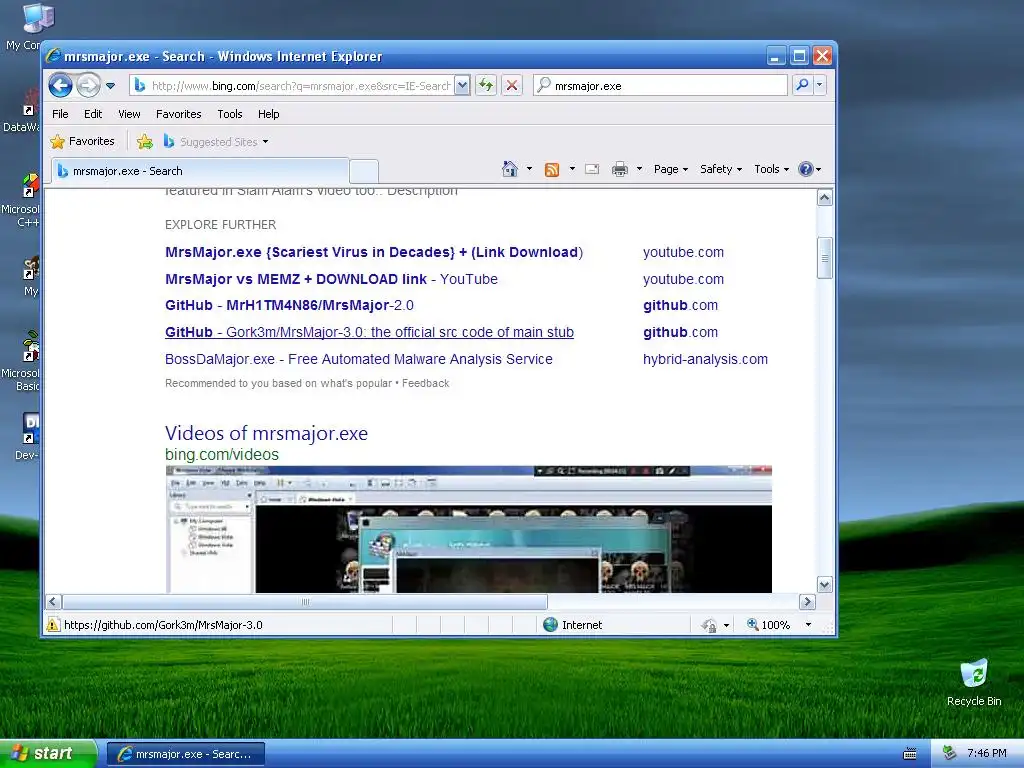
Task: Go back with the Back arrow button
Action: click(60, 86)
